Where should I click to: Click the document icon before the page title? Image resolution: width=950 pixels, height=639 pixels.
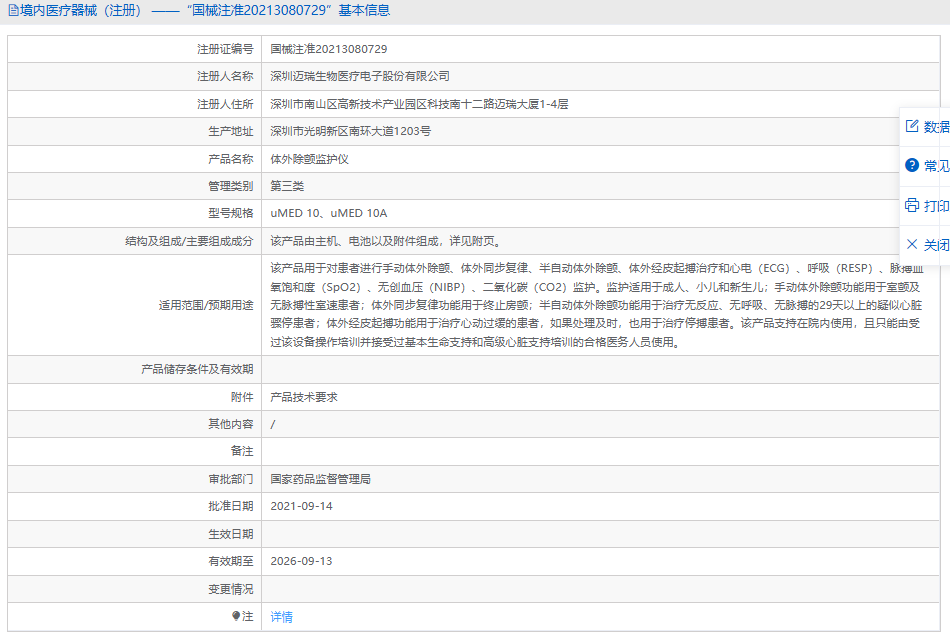click(x=13, y=11)
